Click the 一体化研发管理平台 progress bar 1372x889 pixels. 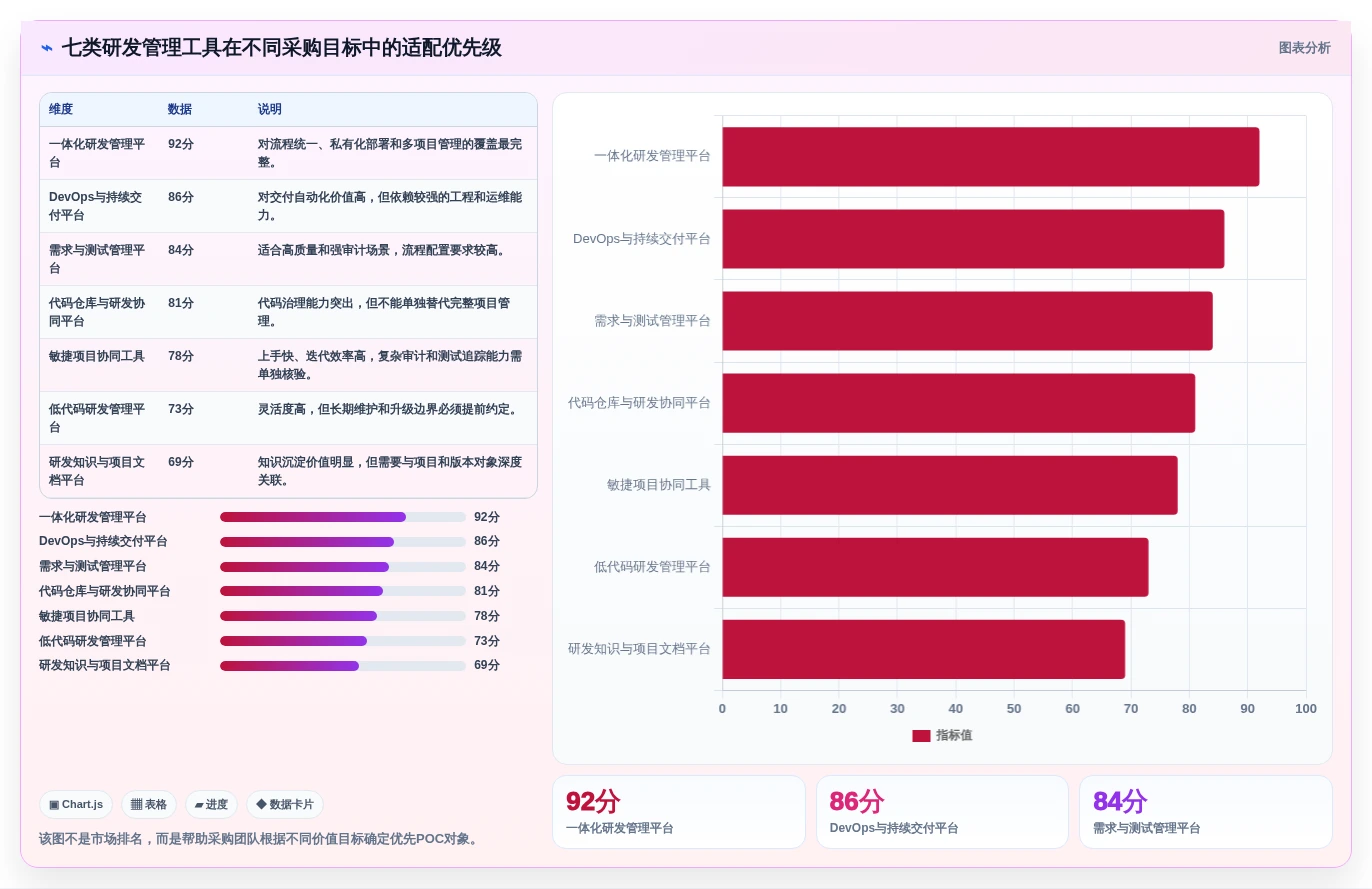click(343, 517)
